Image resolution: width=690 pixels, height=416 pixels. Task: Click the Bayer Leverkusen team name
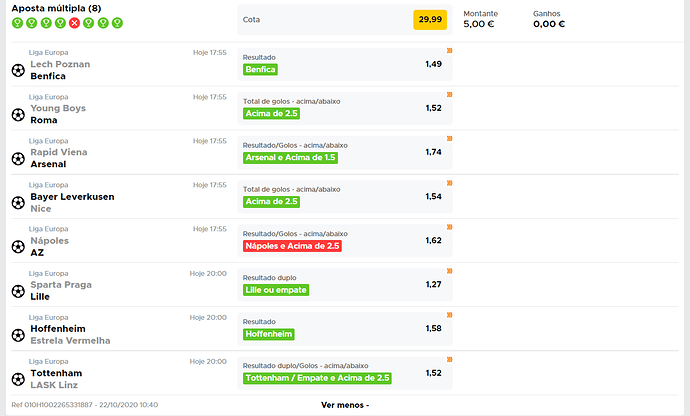[x=72, y=197]
